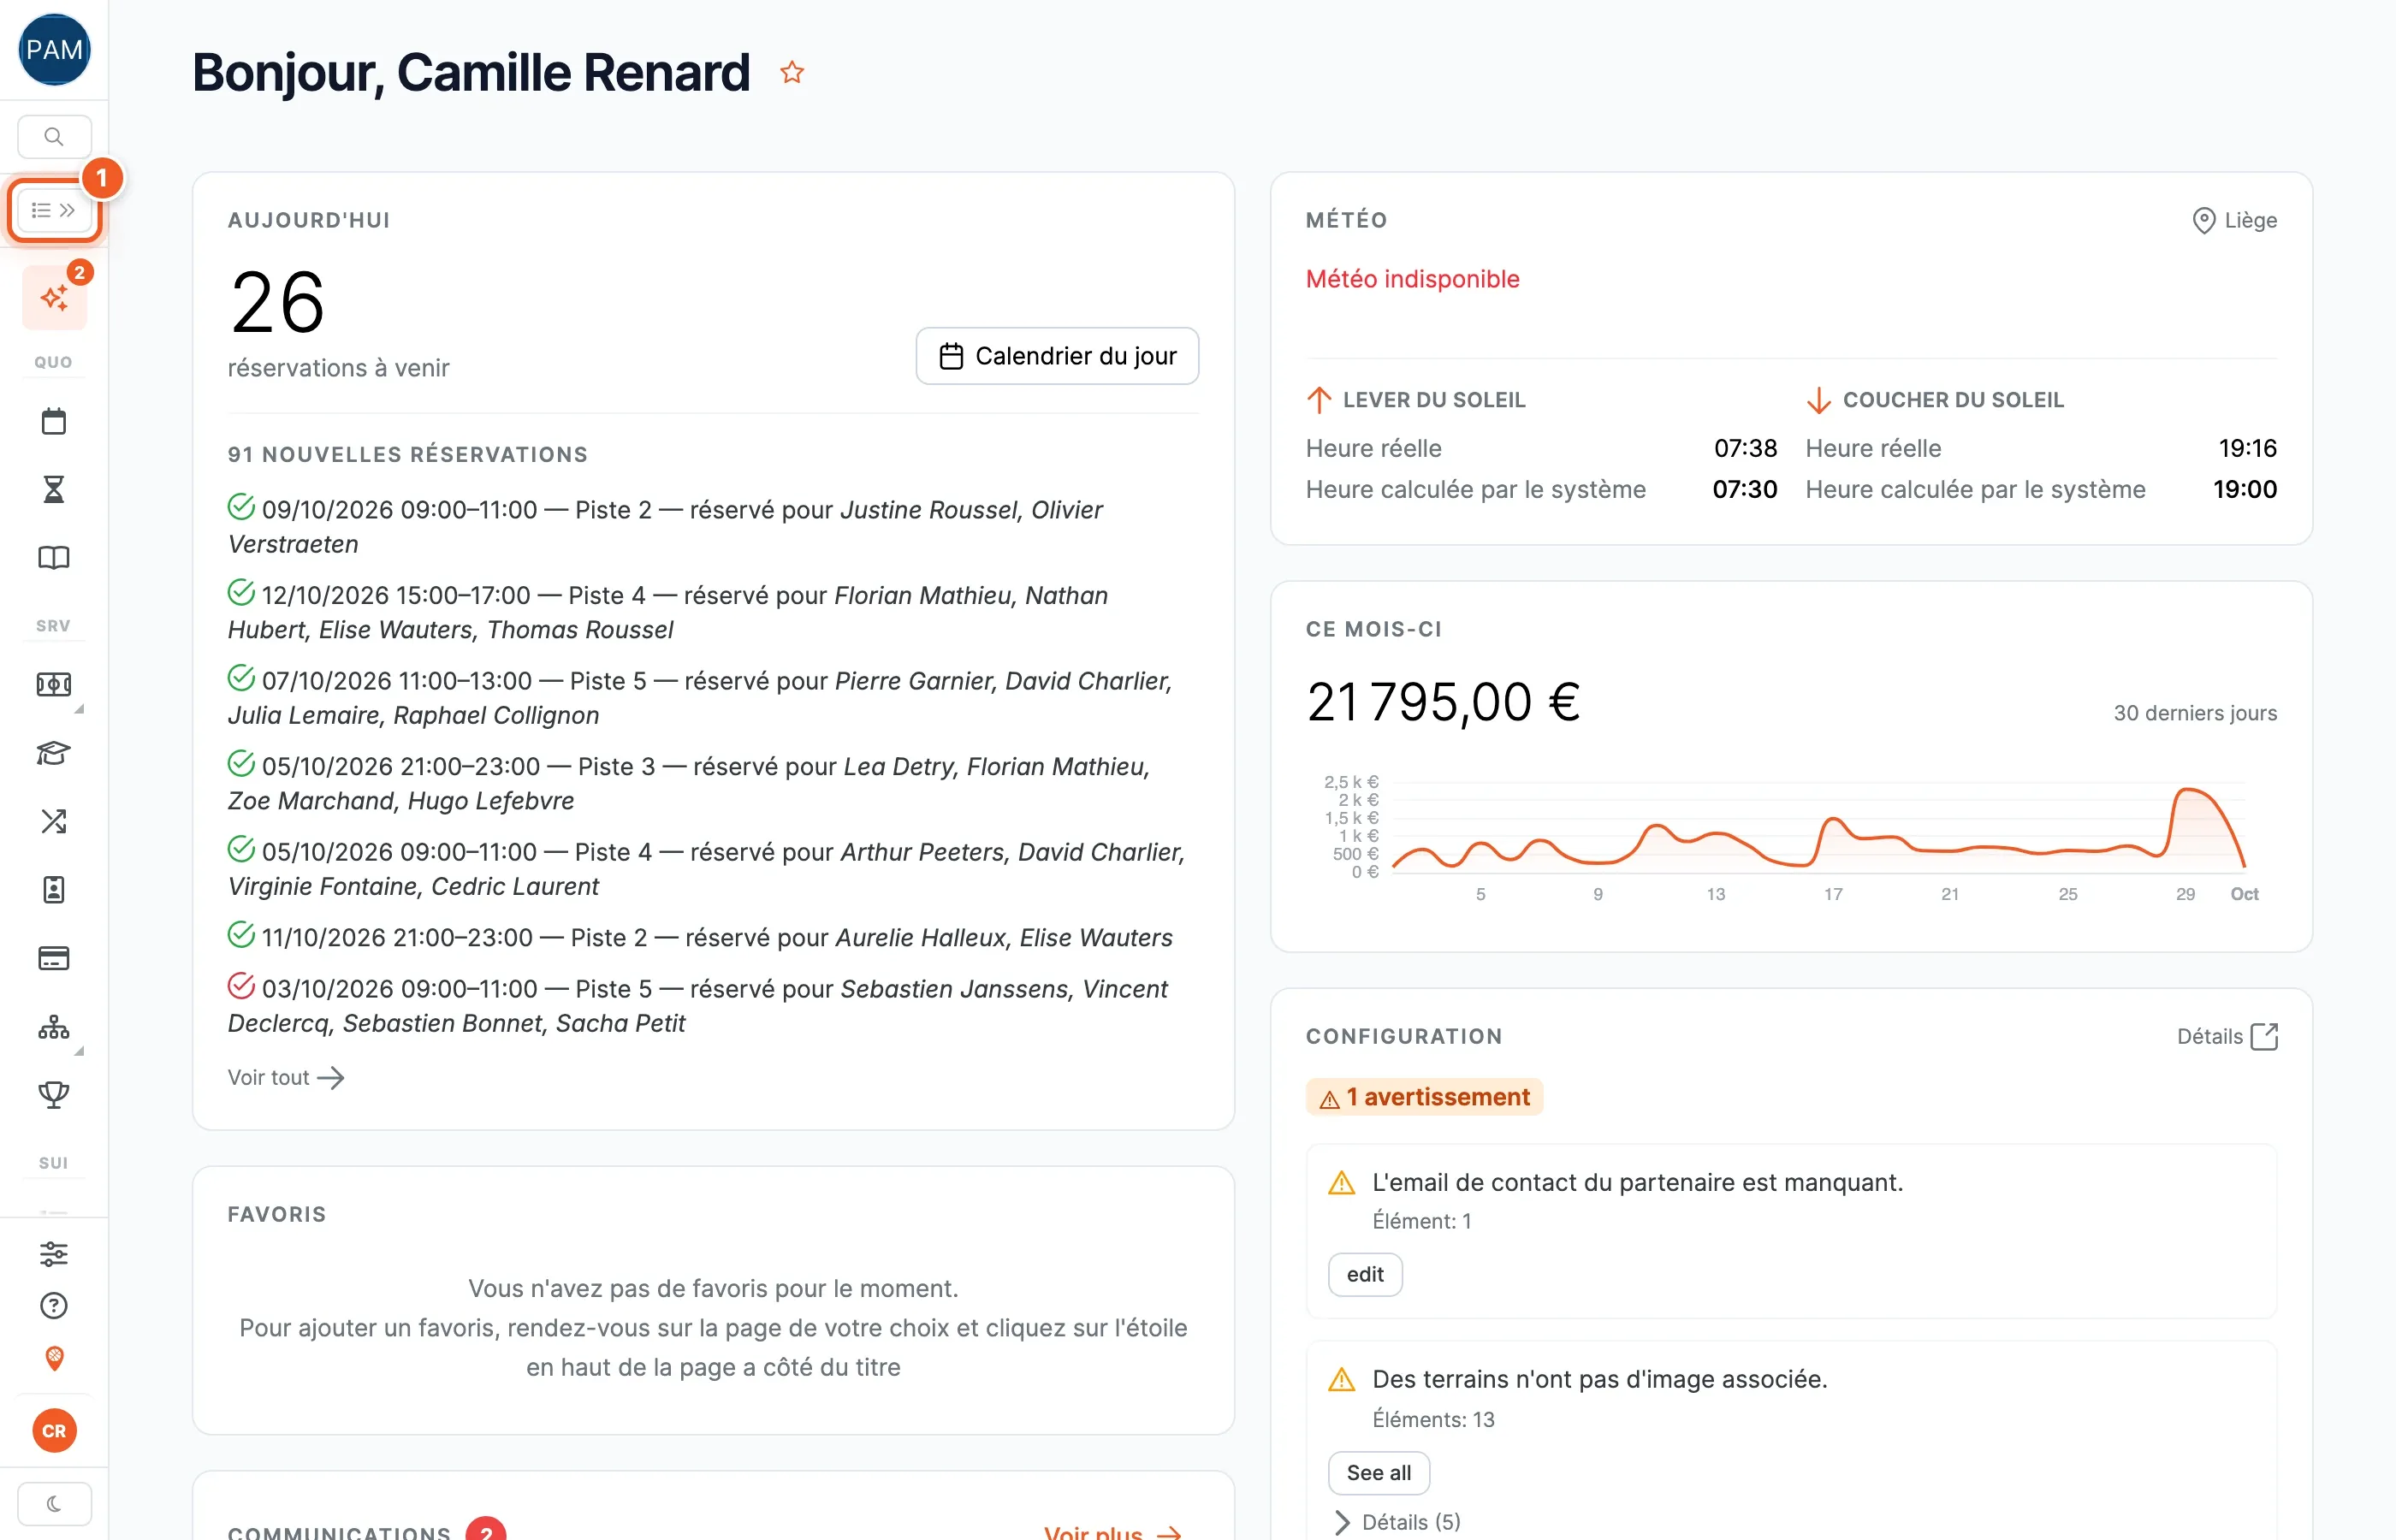The height and width of the screenshot is (1540, 2396).
Task: Expand the sidebar menu with list-chevrons button
Action: (54, 210)
